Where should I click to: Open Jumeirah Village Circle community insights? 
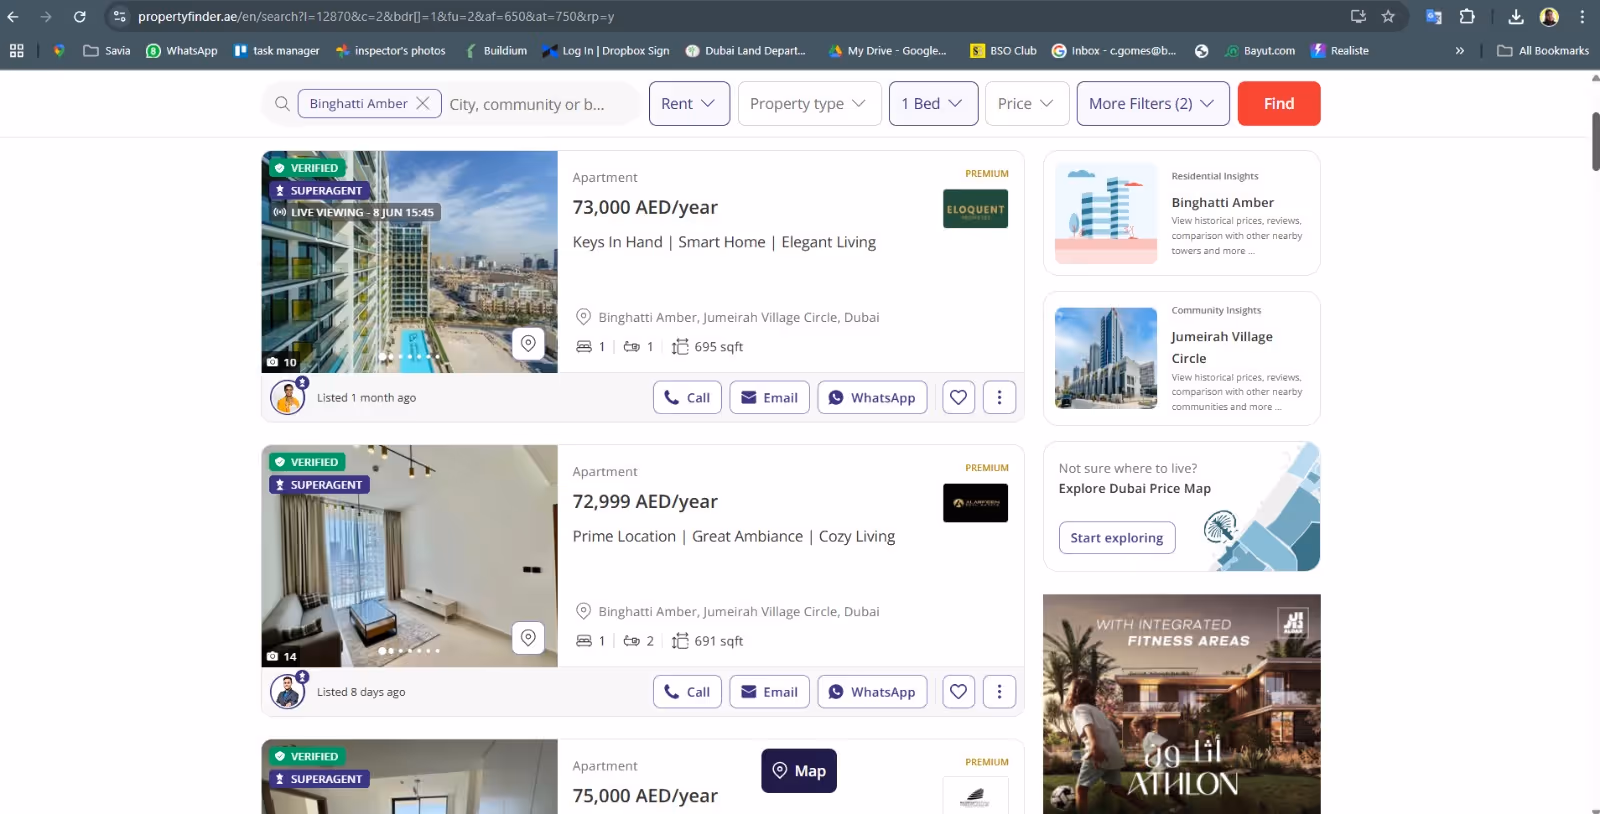[1181, 358]
